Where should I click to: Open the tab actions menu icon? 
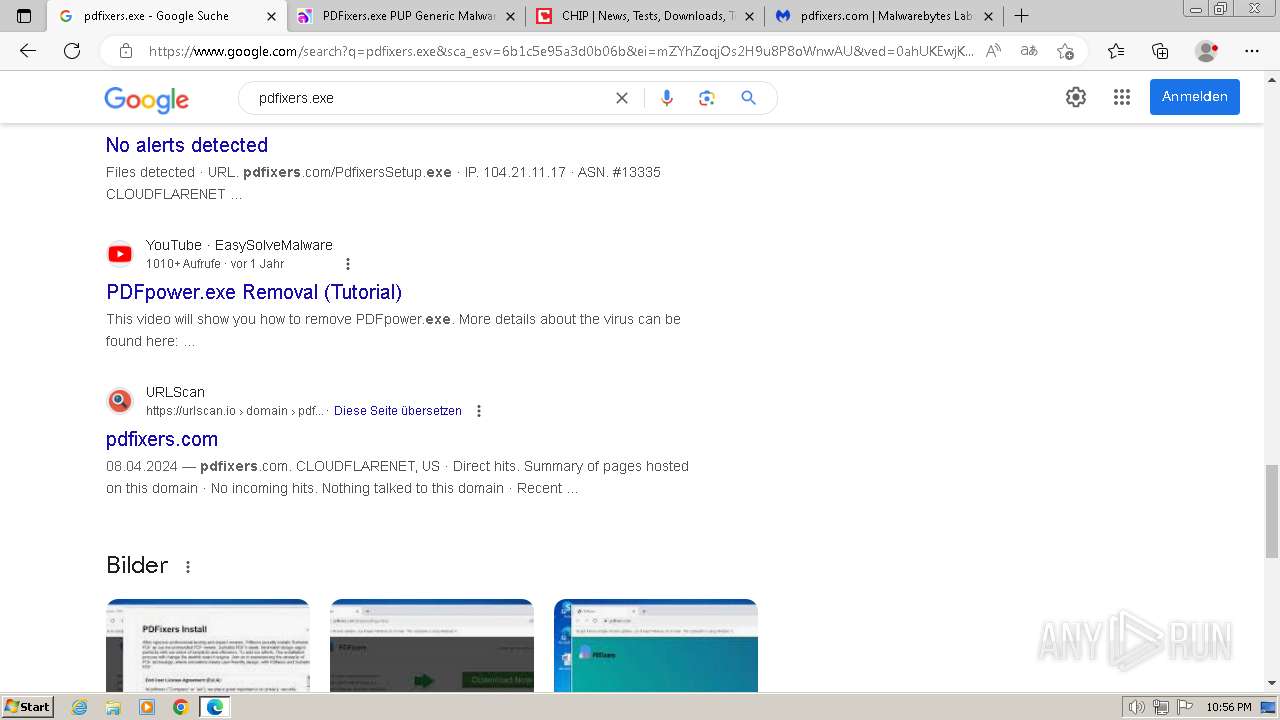coord(24,16)
